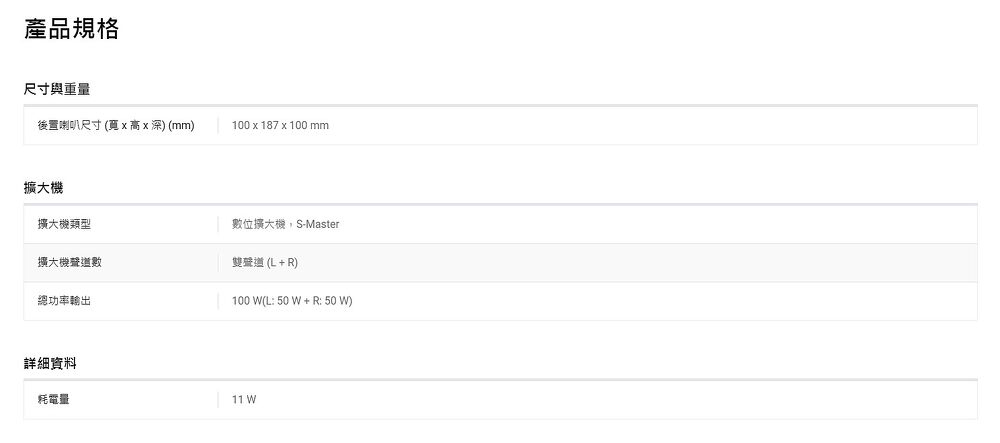
Task: Click the 雙聲道 (L + R) value
Action: coord(265,263)
